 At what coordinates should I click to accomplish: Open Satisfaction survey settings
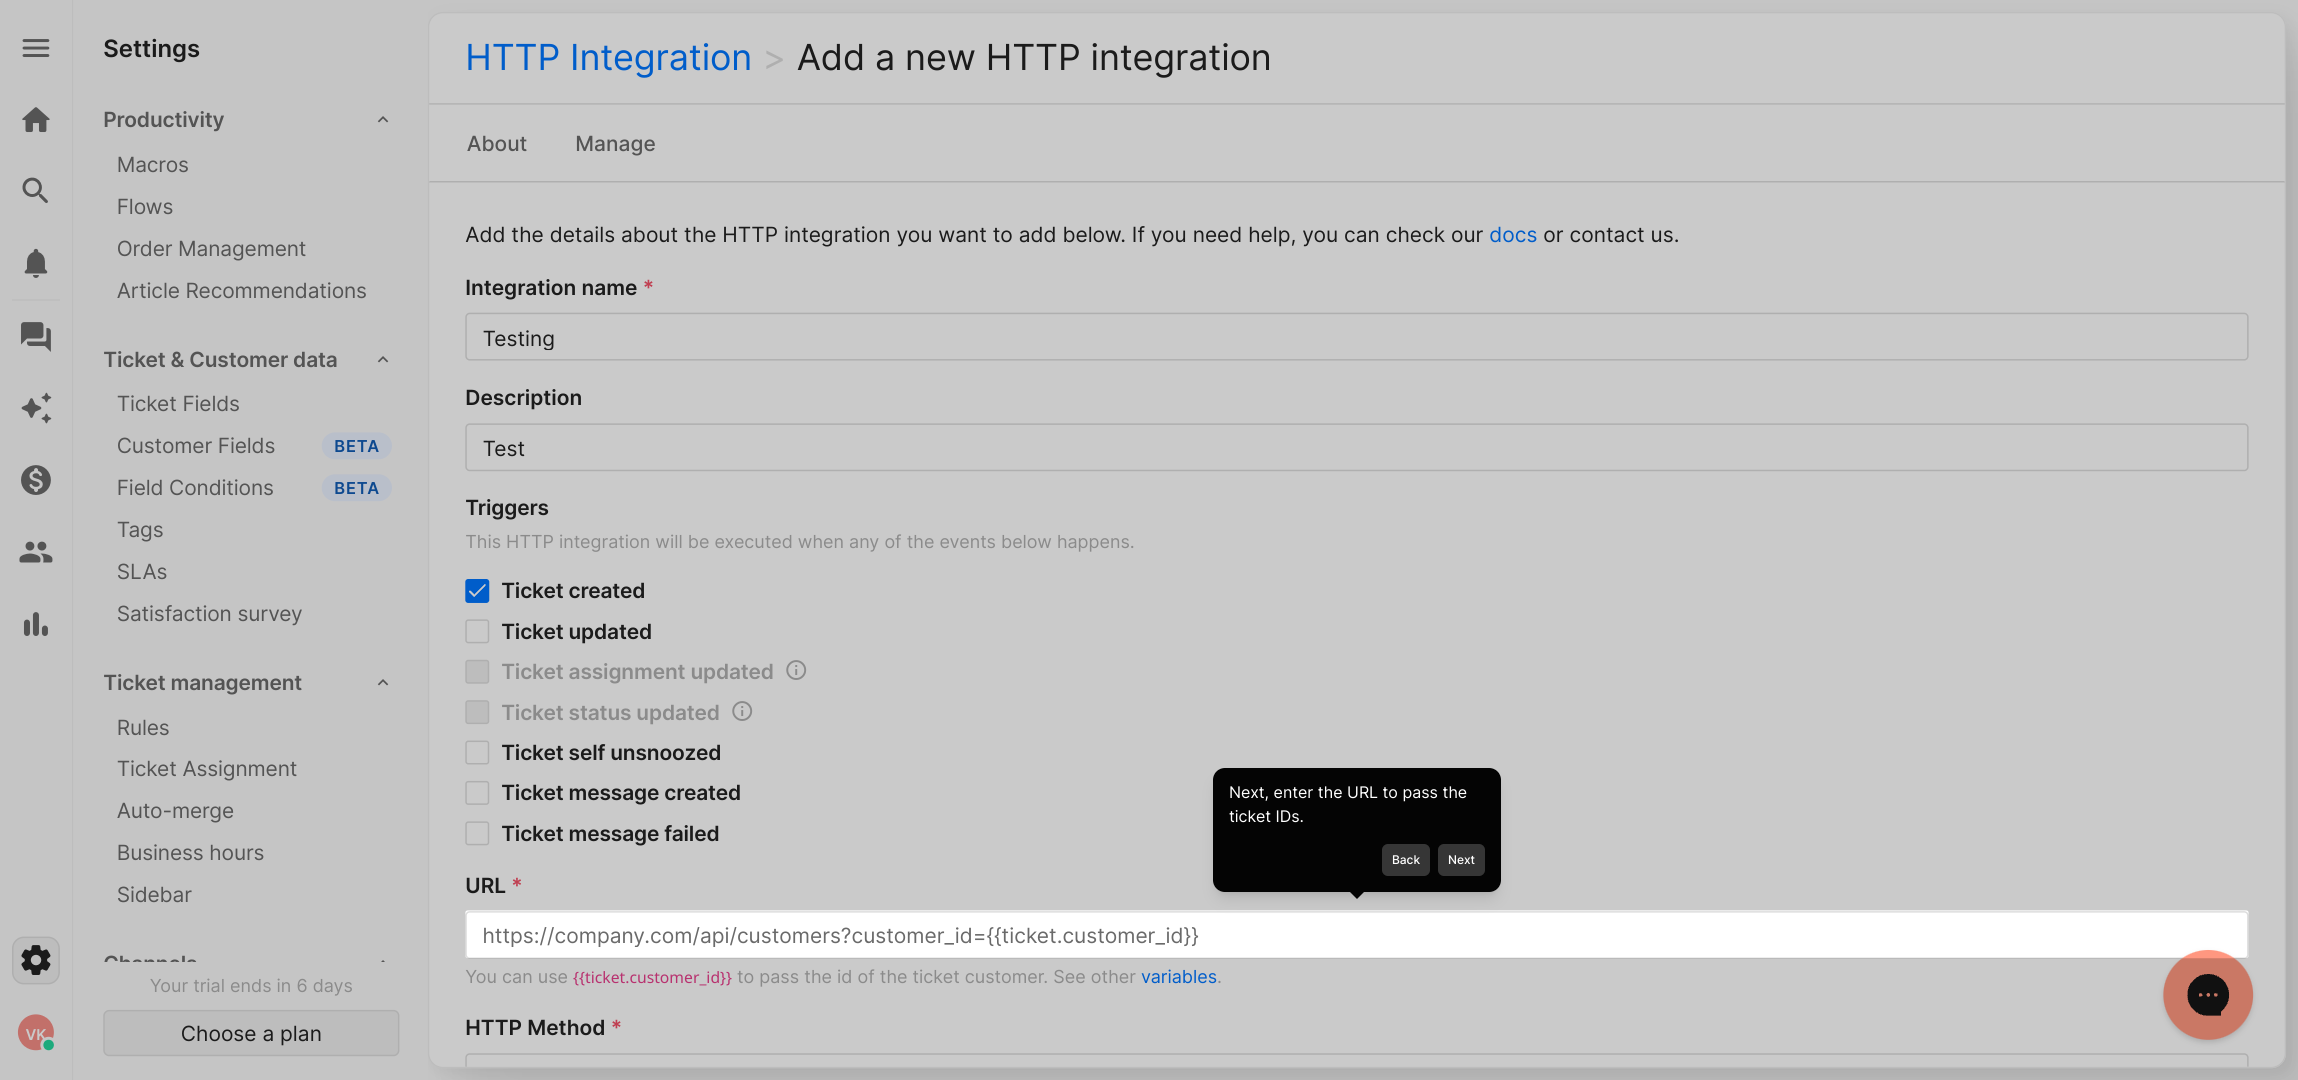(209, 614)
